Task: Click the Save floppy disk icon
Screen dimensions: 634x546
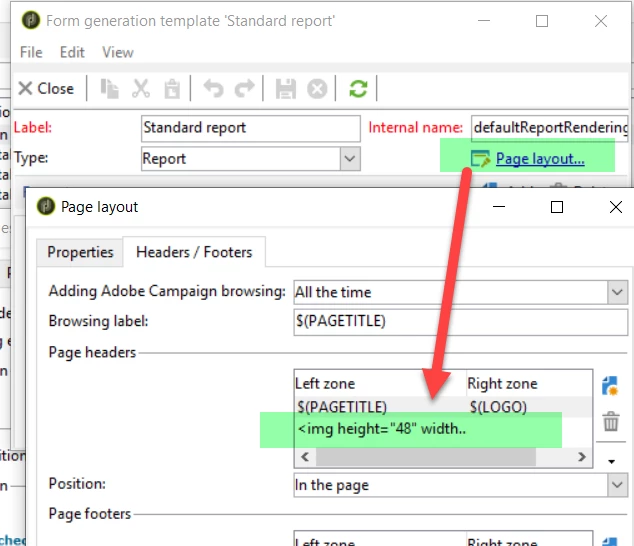Action: 285,89
